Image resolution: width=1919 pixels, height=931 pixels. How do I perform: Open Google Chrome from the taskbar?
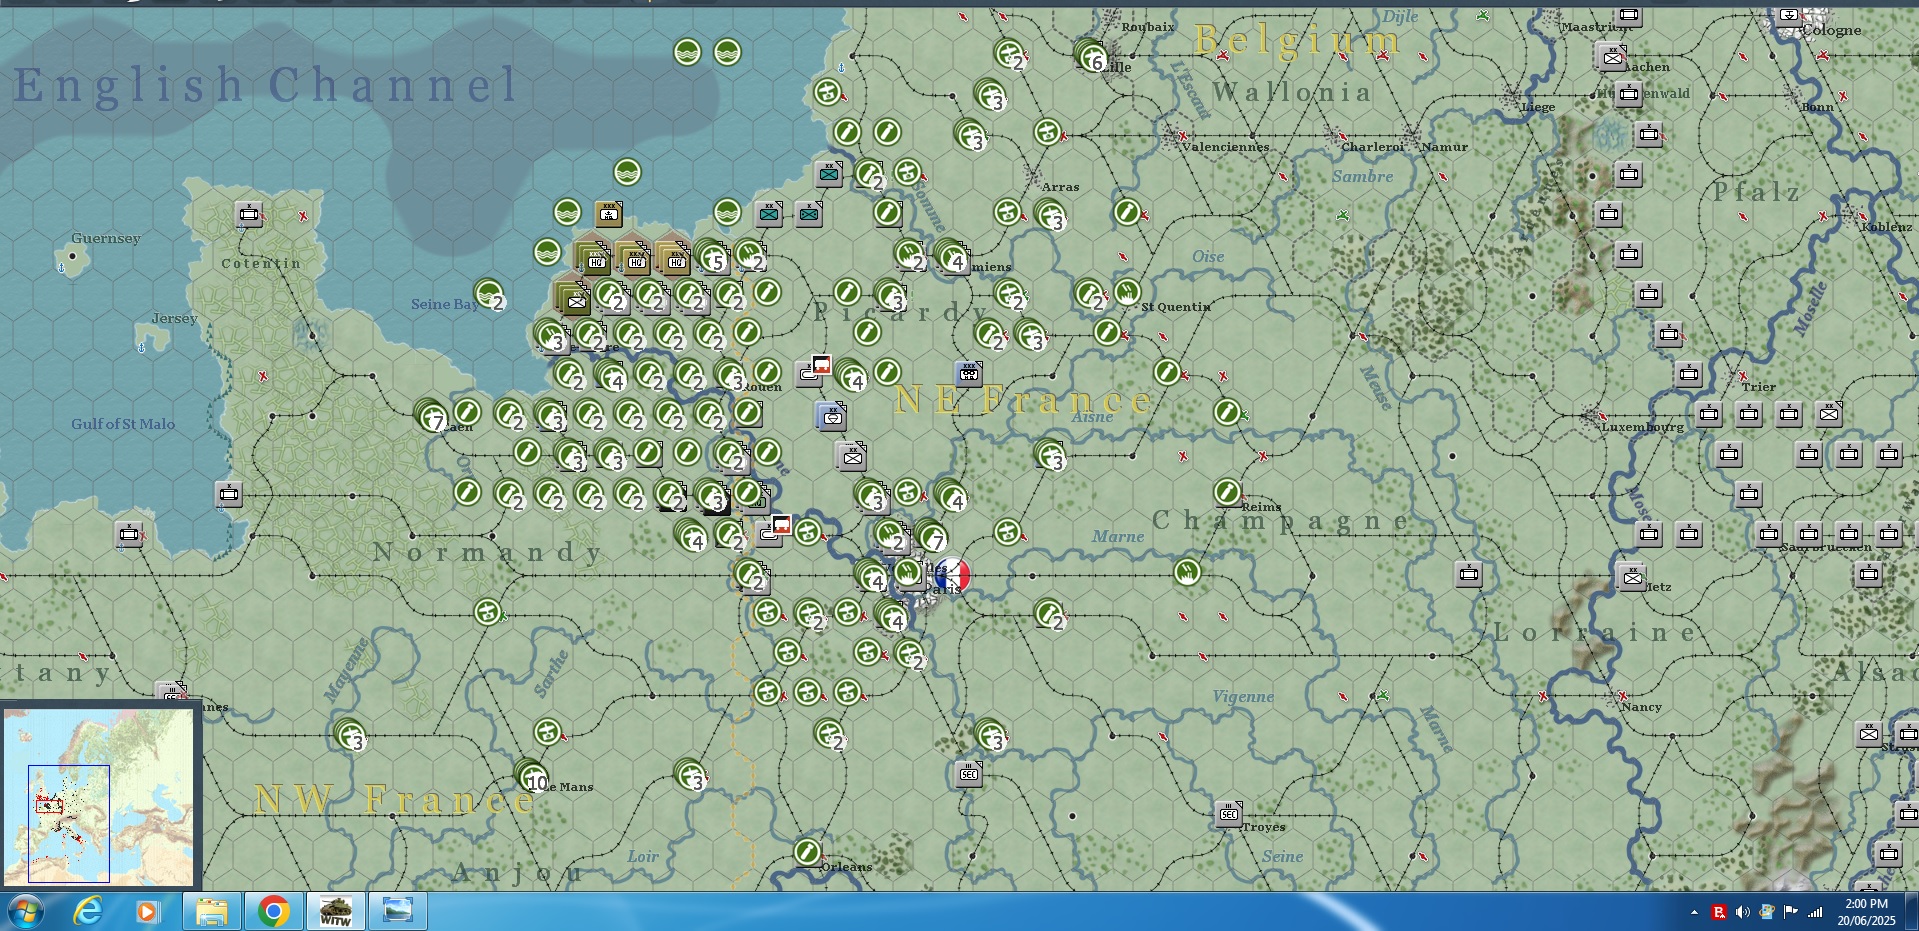pos(273,912)
